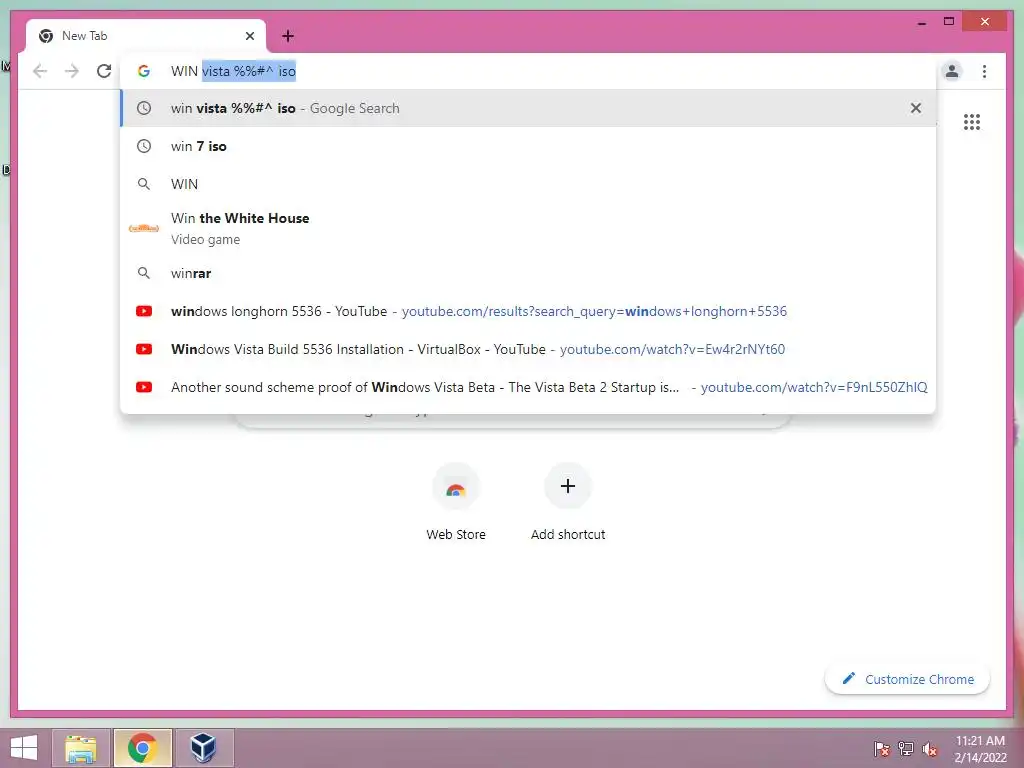Remove the 'win vista %%#^ iso' suggestion
This screenshot has width=1024, height=768.
[916, 108]
